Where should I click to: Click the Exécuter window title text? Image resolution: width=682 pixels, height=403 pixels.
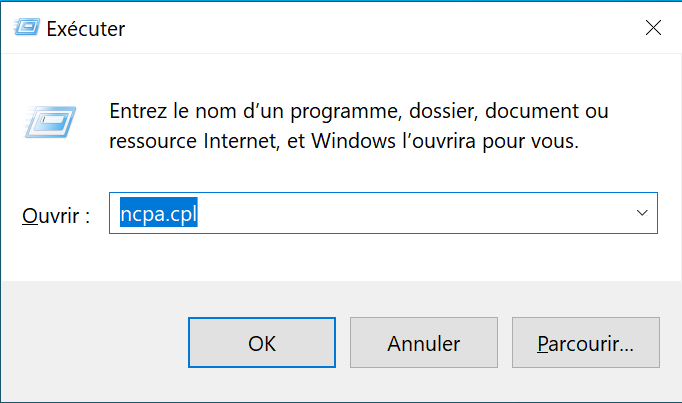(86, 29)
